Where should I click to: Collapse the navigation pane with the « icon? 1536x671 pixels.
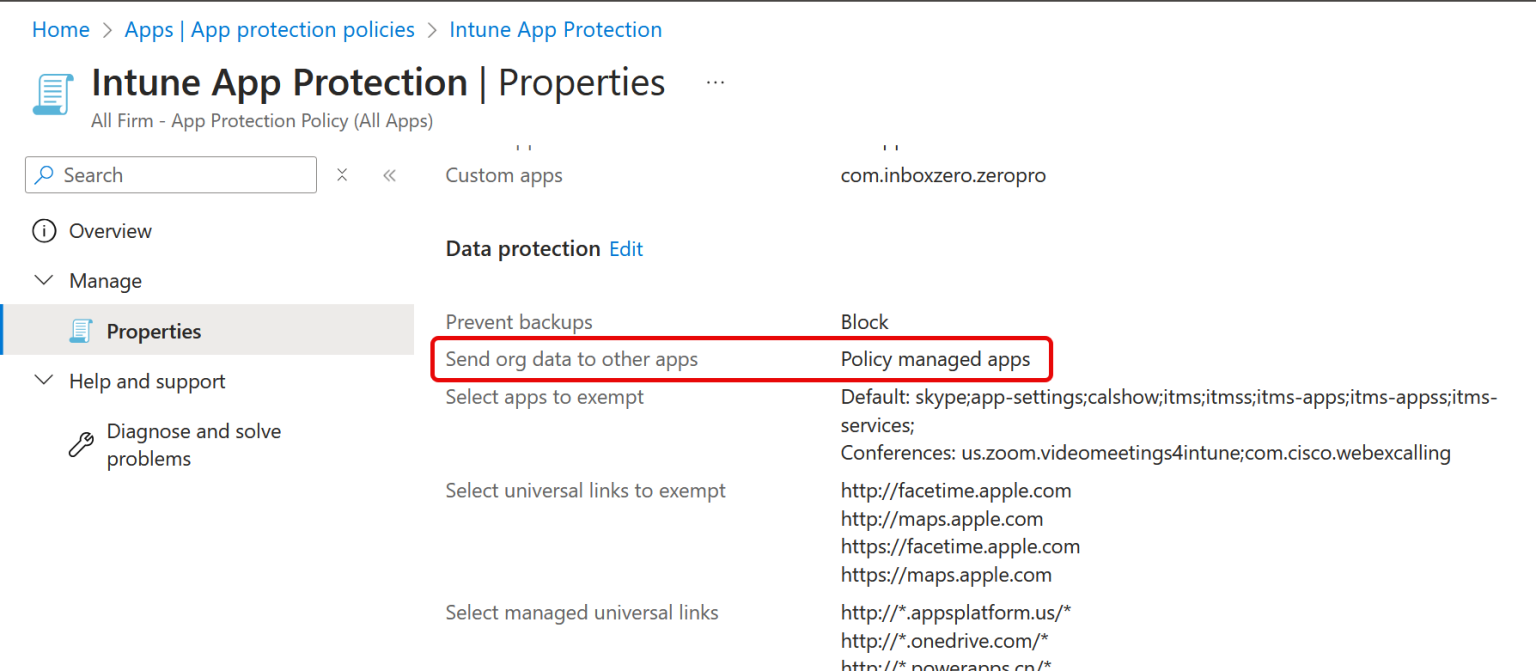click(x=389, y=174)
